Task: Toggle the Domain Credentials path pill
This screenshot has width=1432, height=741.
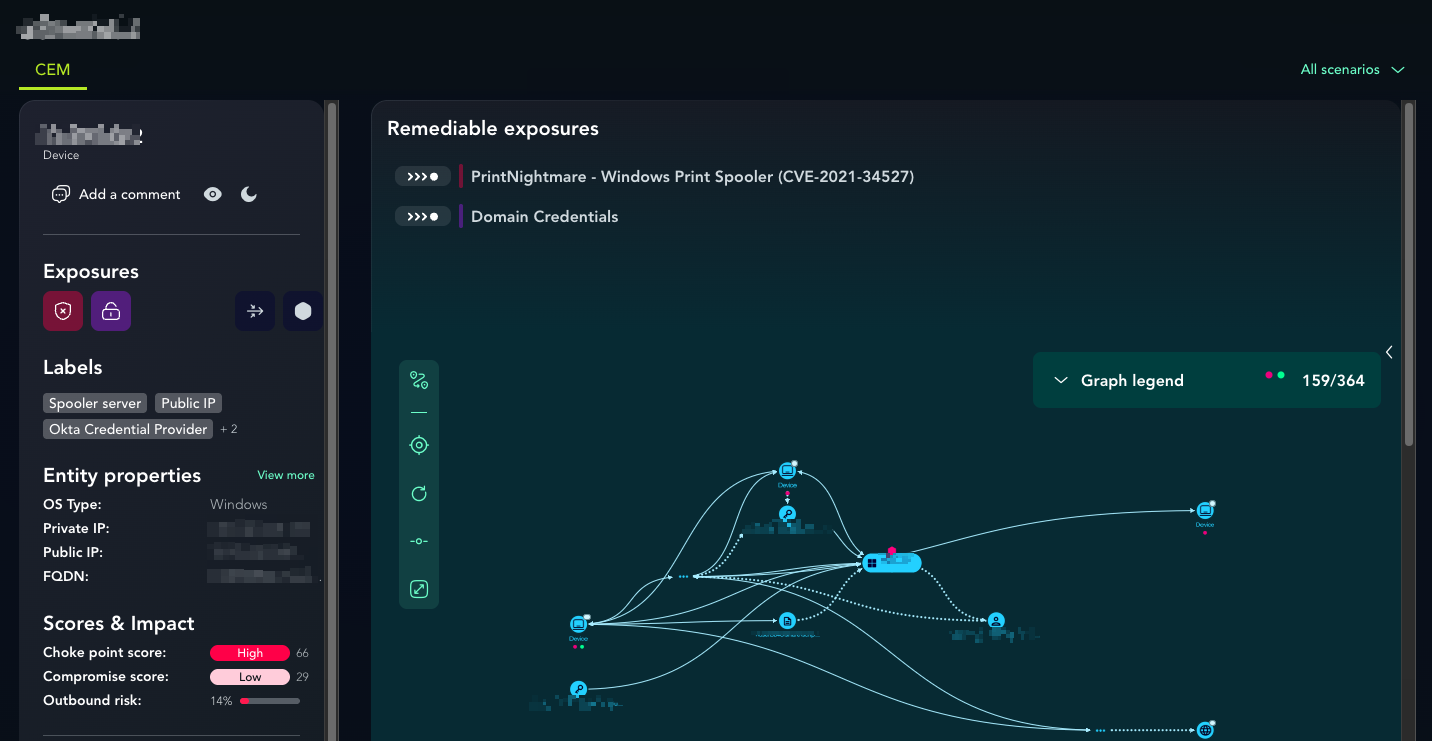Action: click(x=422, y=217)
